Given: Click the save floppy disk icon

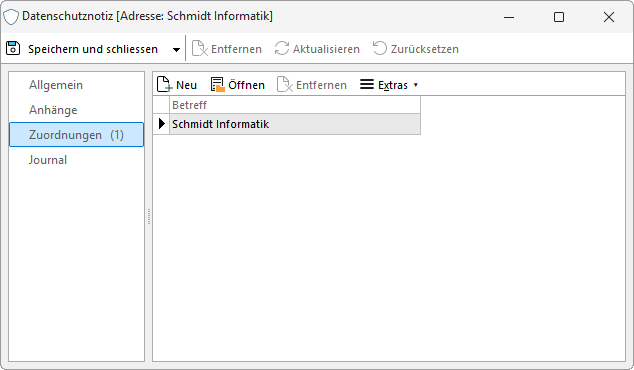Looking at the screenshot, I should click(13, 48).
